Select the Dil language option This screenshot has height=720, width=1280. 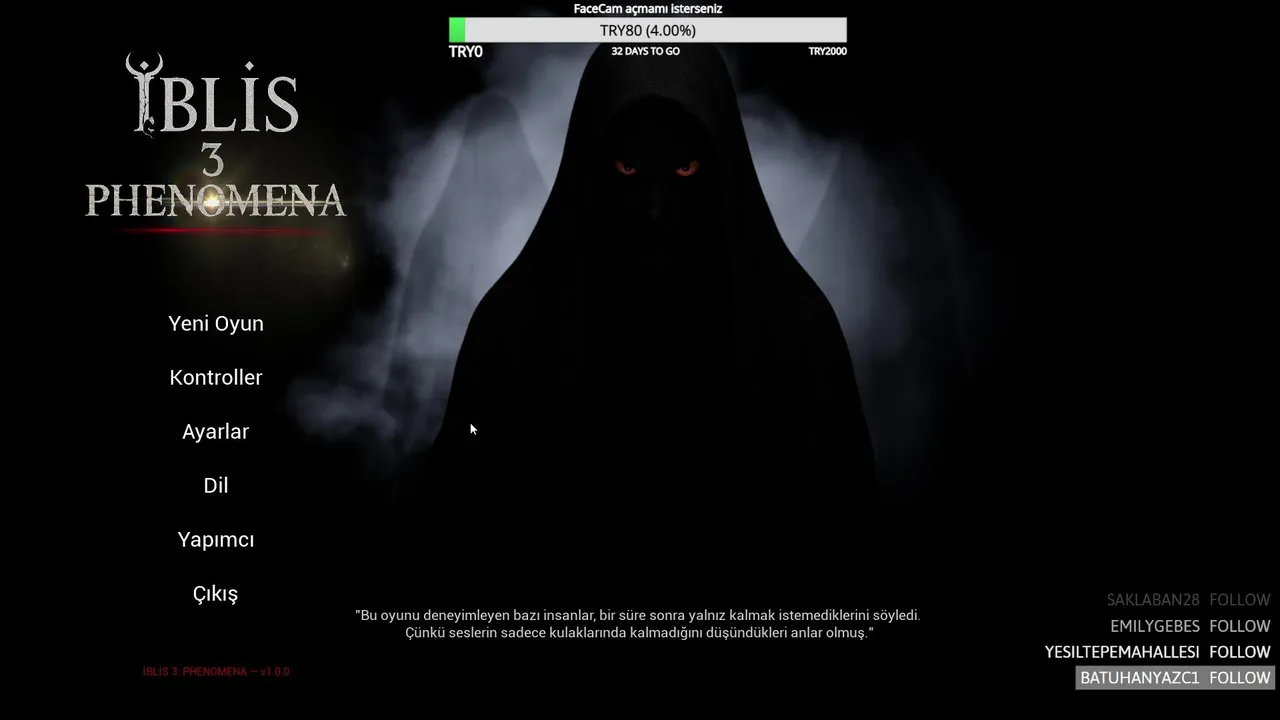pos(216,486)
